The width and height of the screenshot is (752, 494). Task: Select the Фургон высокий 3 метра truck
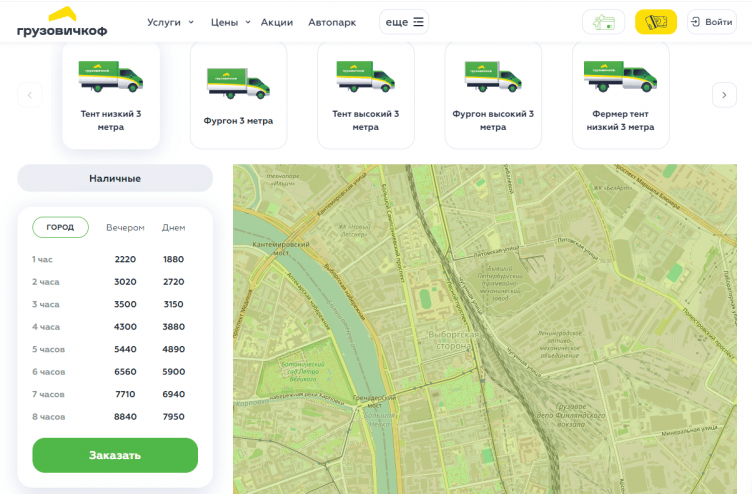(493, 96)
